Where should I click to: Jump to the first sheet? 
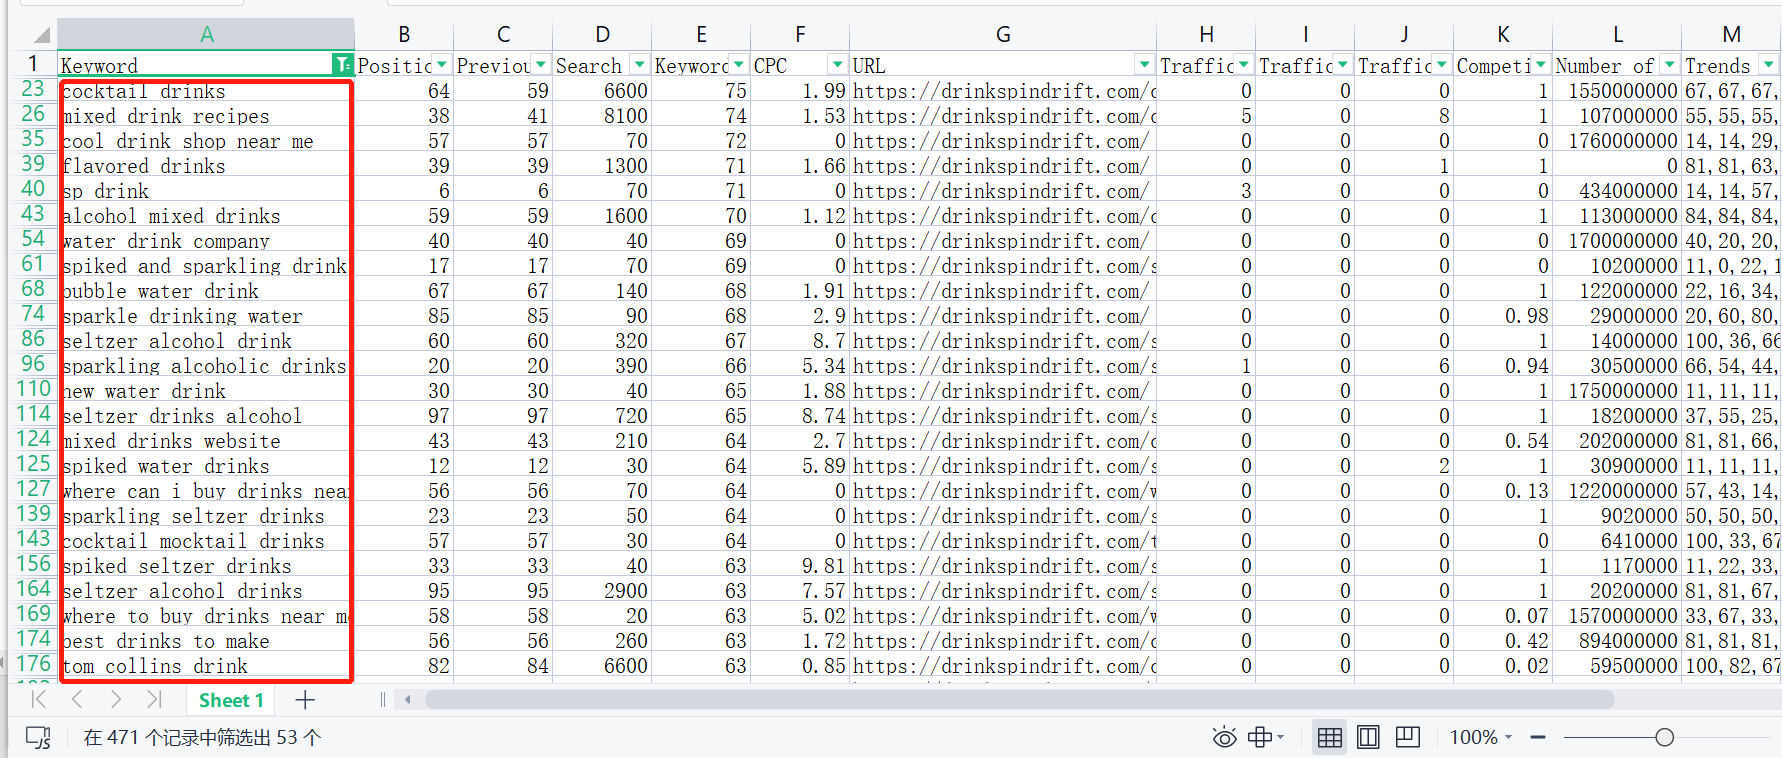pyautogui.click(x=39, y=700)
